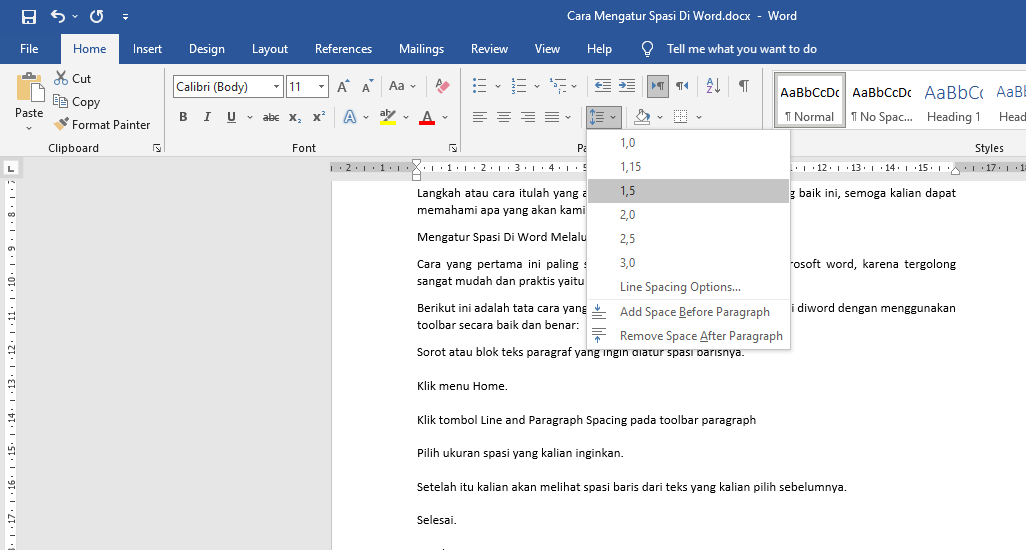The width and height of the screenshot is (1026, 550).
Task: Open the Layout tab
Action: tap(270, 49)
